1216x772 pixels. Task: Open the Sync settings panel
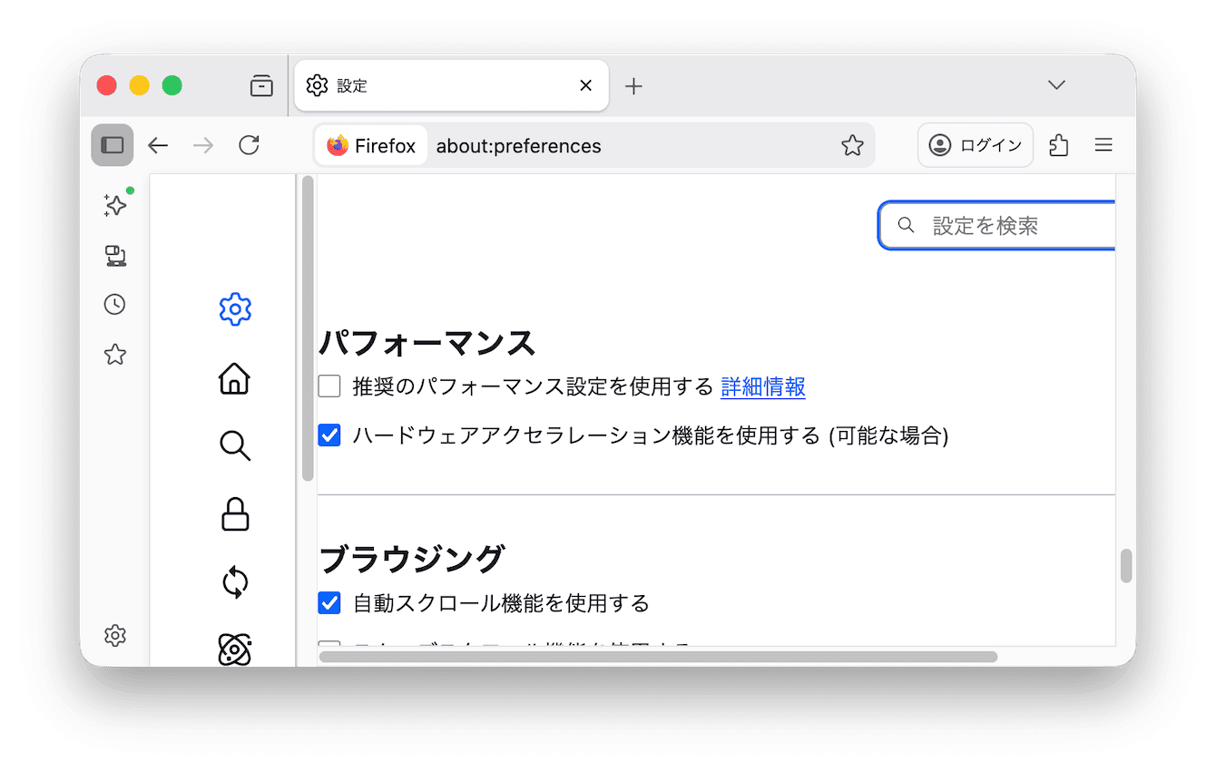(234, 583)
